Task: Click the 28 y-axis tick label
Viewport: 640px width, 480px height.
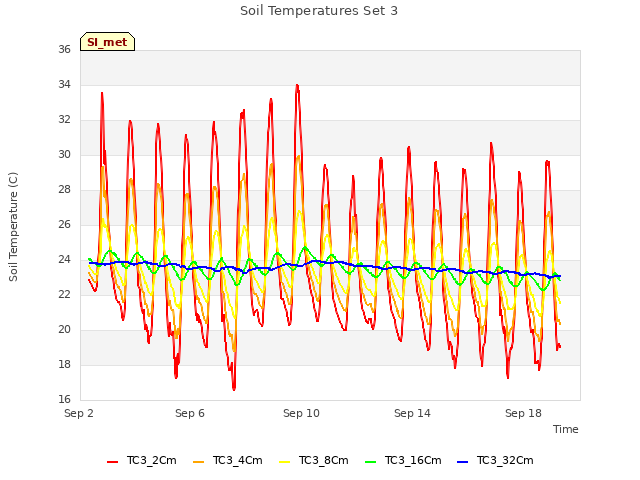Action: pyautogui.click(x=64, y=189)
